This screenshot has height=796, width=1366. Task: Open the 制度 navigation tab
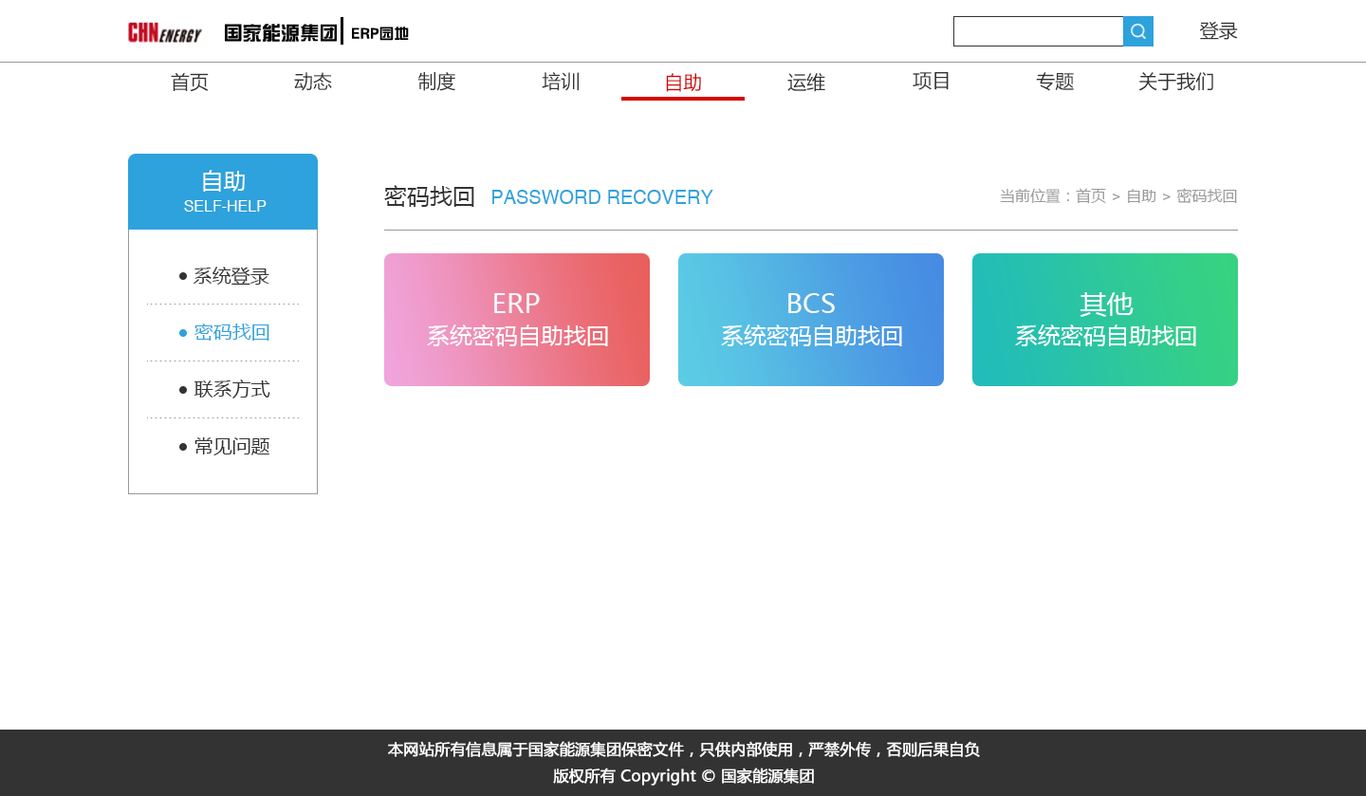click(437, 82)
